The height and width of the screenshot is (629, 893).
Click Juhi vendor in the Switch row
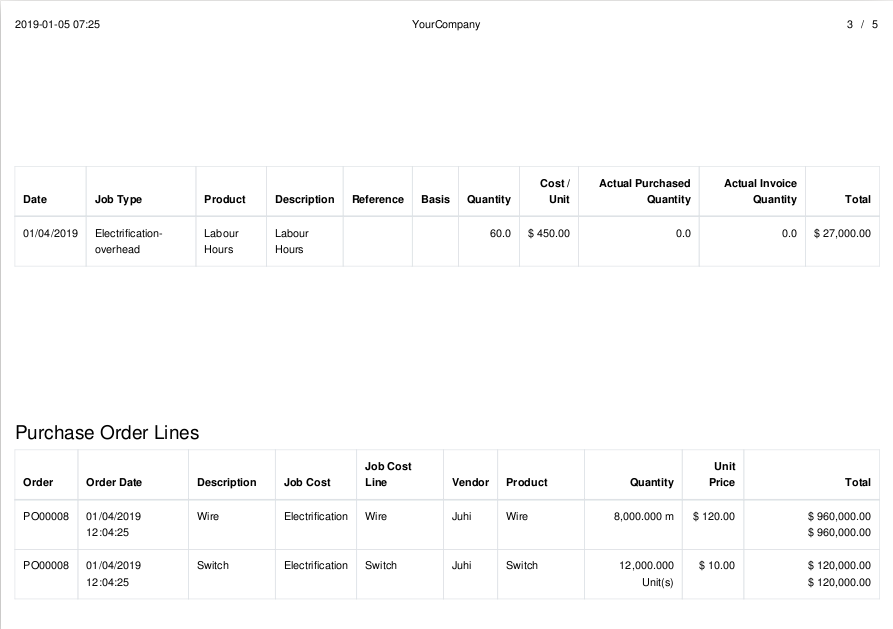(x=461, y=565)
